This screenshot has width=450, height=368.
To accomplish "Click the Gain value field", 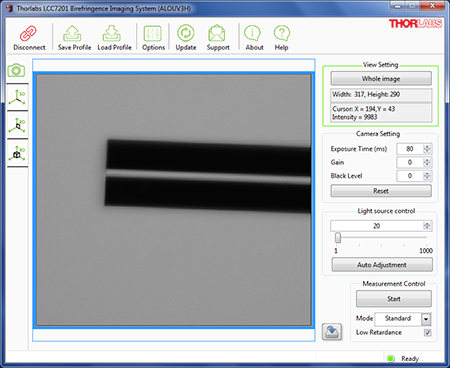I will [410, 162].
